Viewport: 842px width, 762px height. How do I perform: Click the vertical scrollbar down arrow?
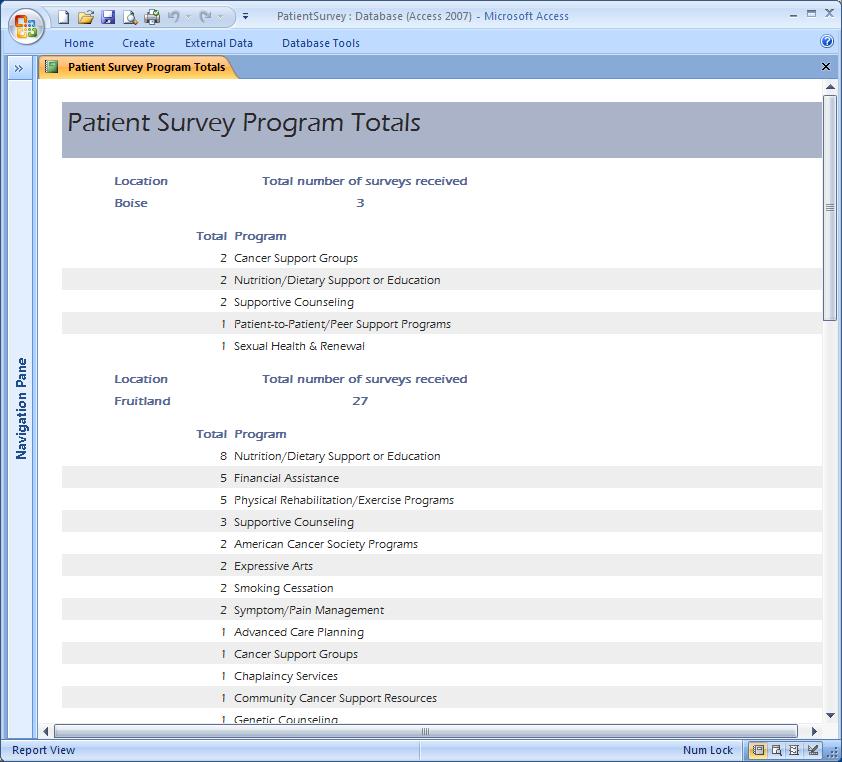pyautogui.click(x=830, y=716)
